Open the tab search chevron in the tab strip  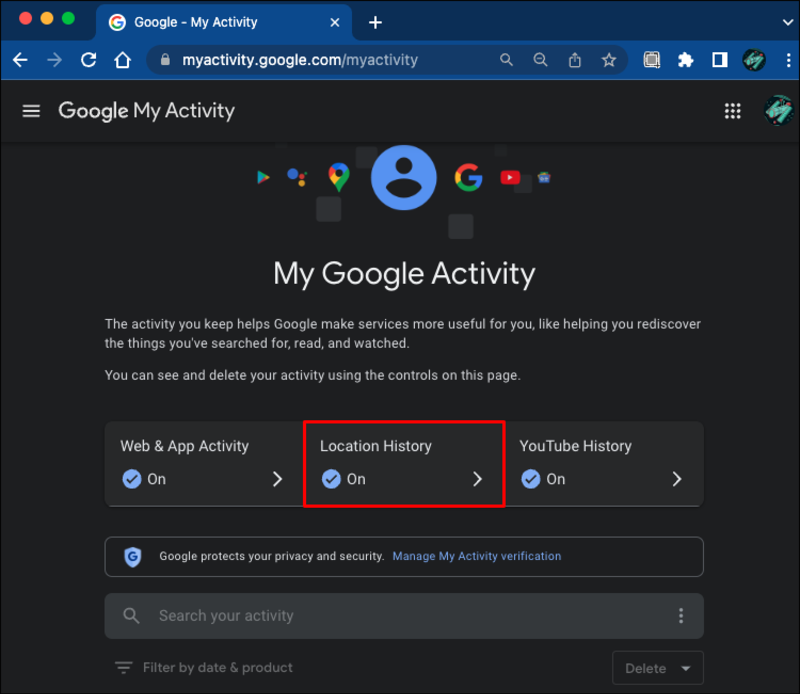point(788,22)
